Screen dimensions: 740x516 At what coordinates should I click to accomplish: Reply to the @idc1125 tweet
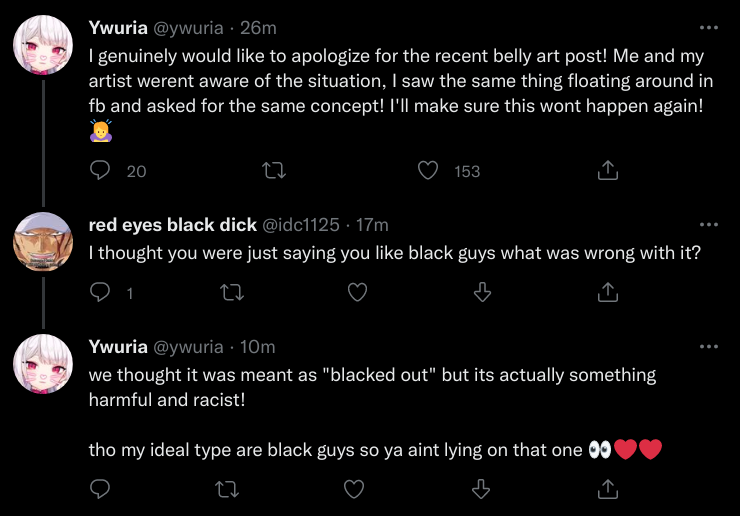click(100, 292)
